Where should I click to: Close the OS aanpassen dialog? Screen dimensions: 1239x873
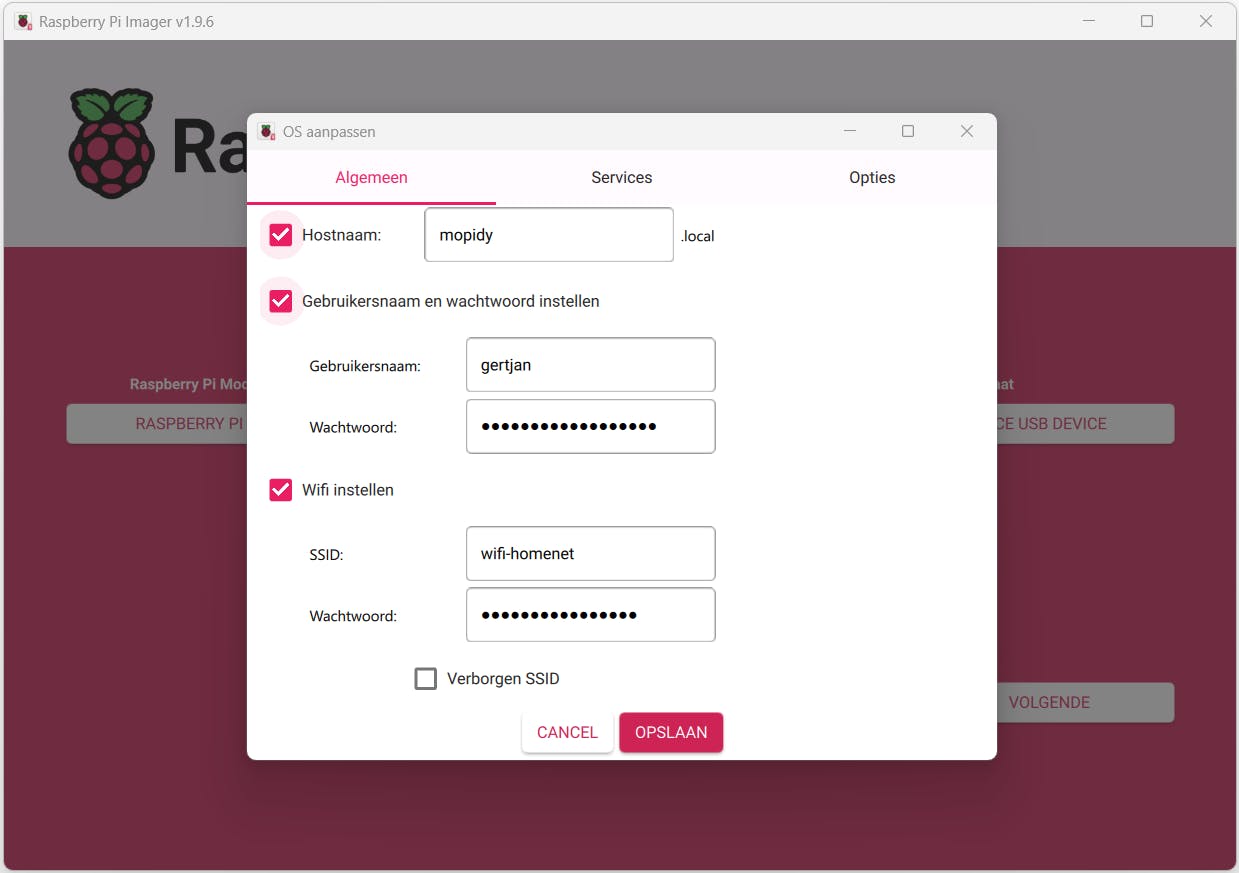tap(967, 131)
